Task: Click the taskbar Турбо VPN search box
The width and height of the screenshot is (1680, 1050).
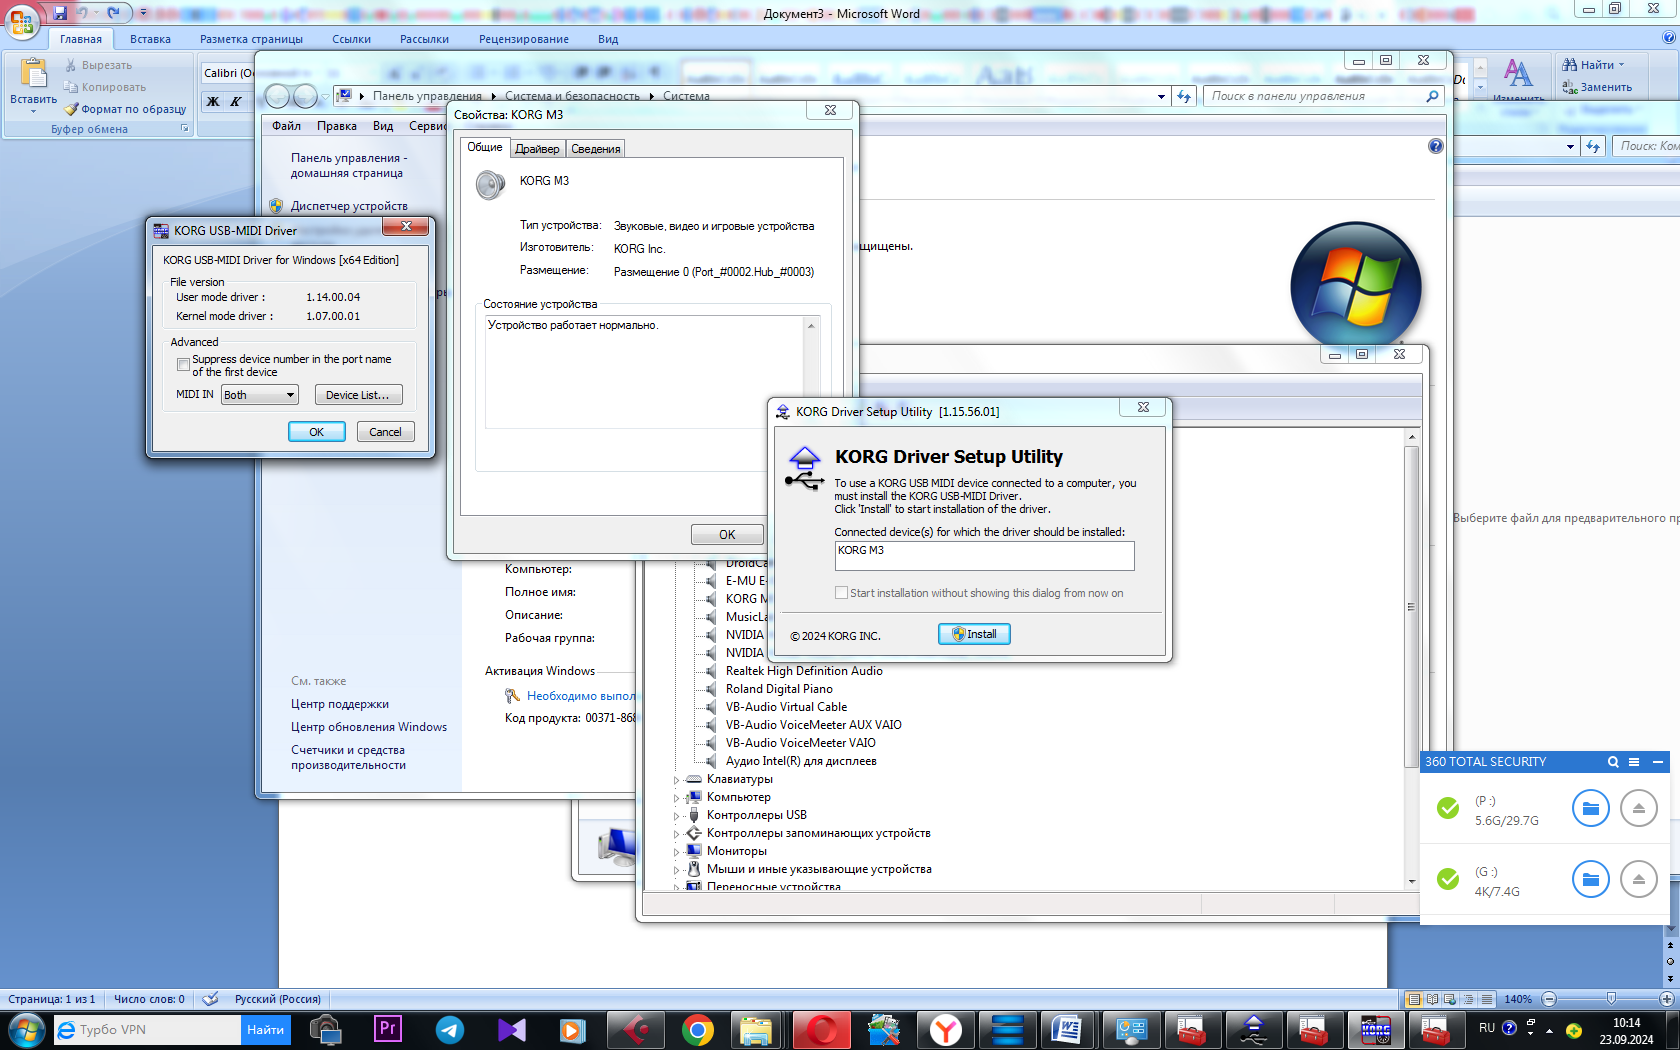Action: click(x=147, y=1030)
